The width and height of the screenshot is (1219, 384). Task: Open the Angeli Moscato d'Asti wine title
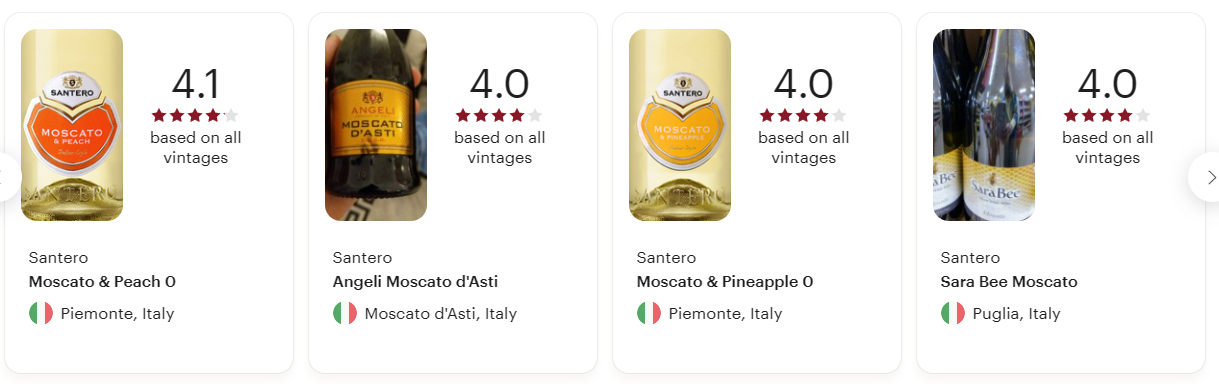(x=415, y=282)
